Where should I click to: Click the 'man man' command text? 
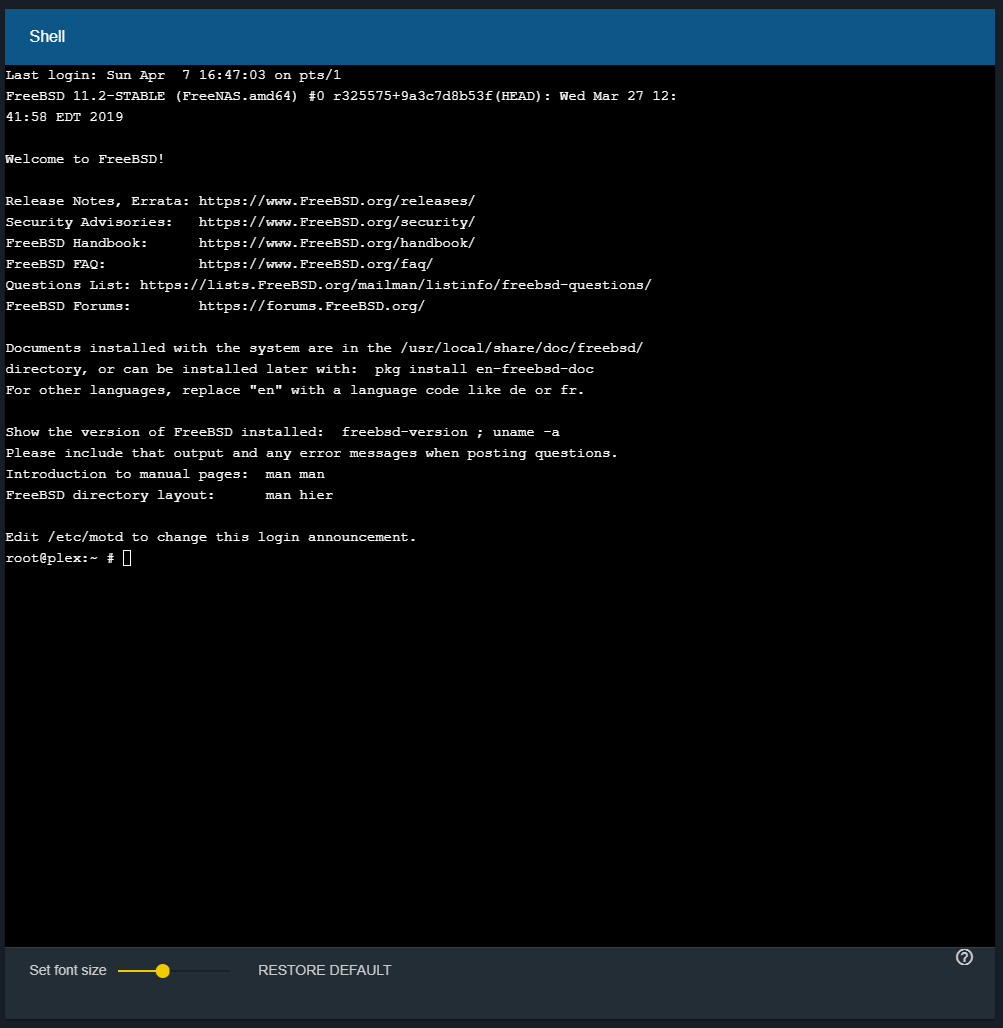coord(295,474)
